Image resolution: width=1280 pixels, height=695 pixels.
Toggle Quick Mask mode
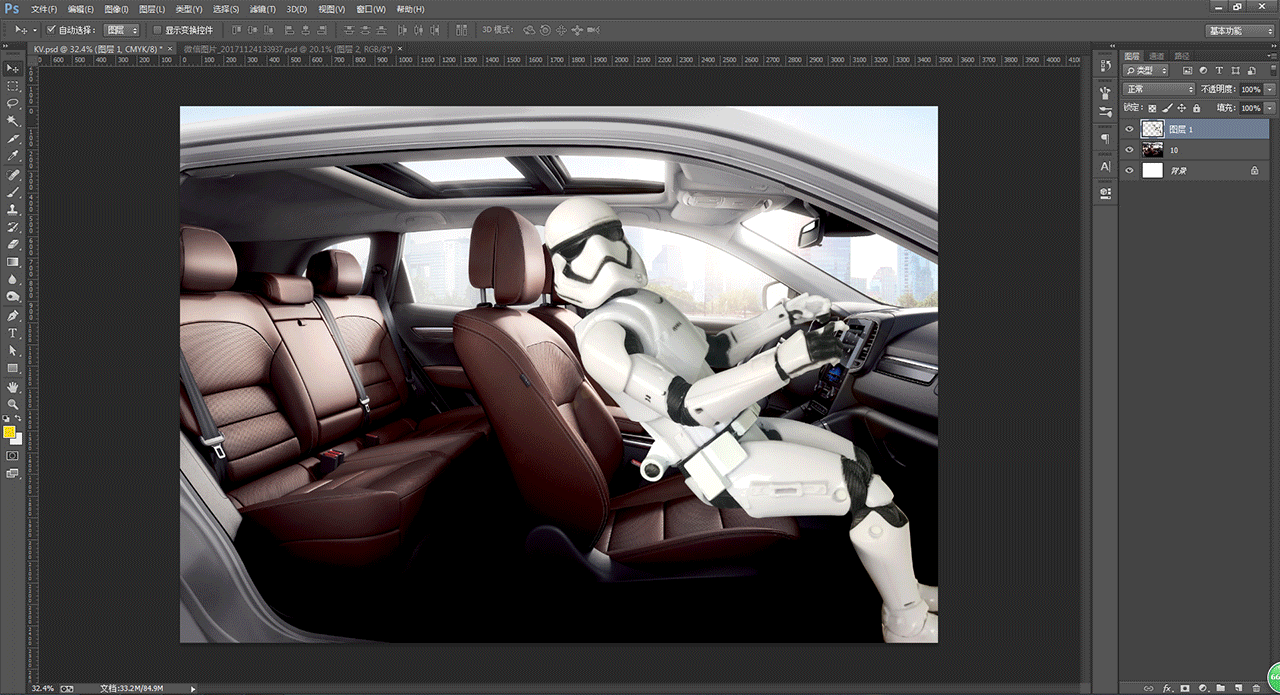tap(13, 455)
